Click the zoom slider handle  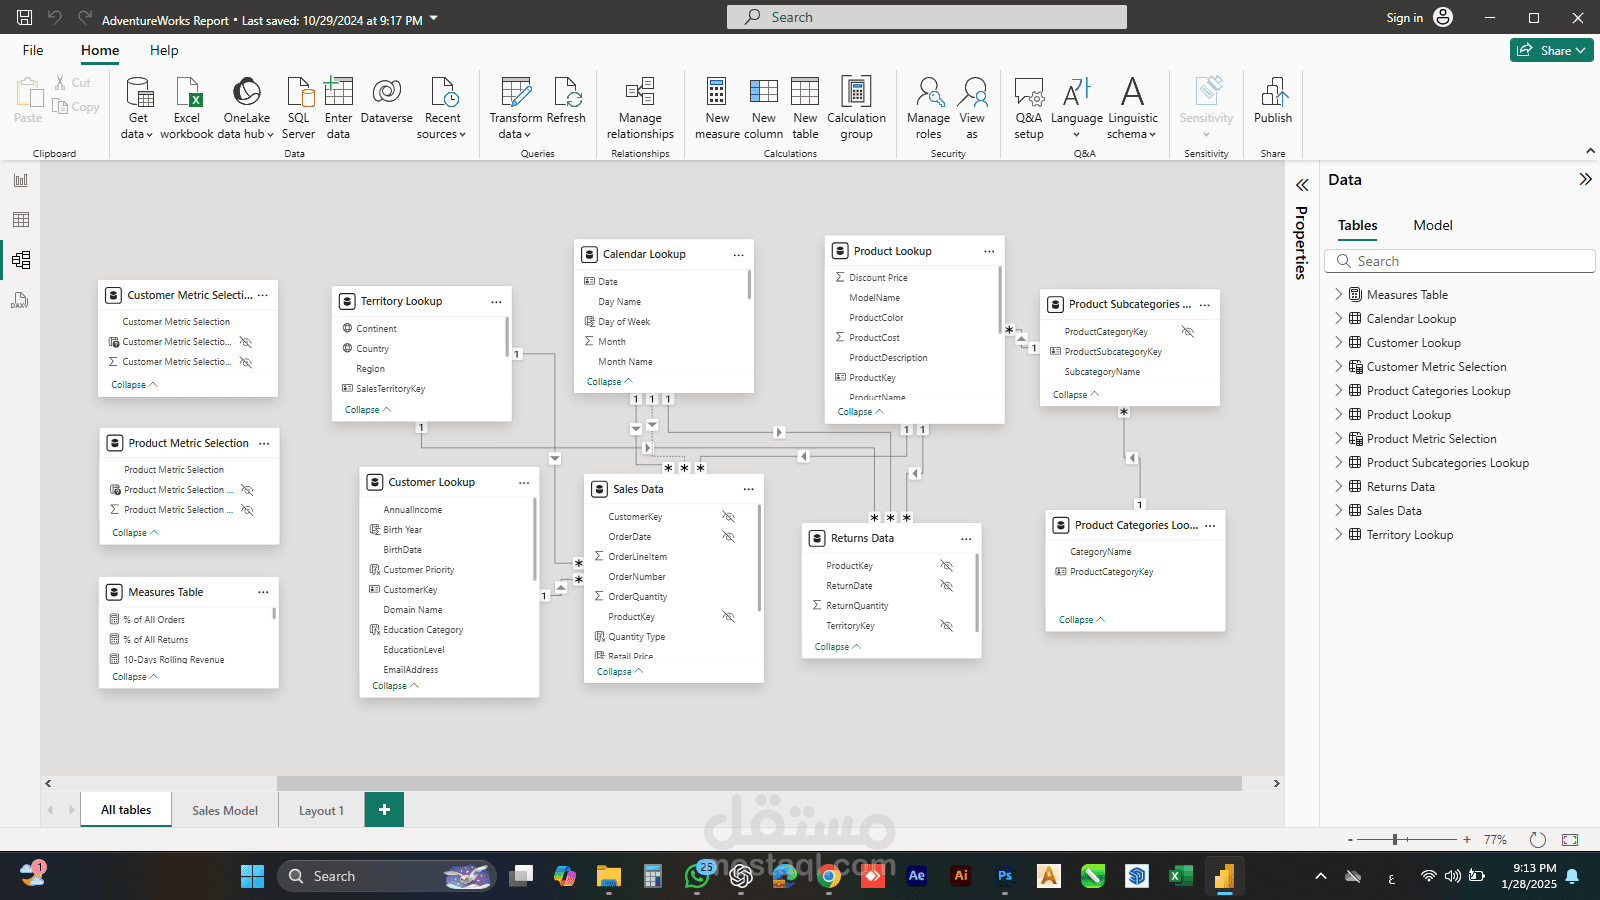tap(1395, 840)
